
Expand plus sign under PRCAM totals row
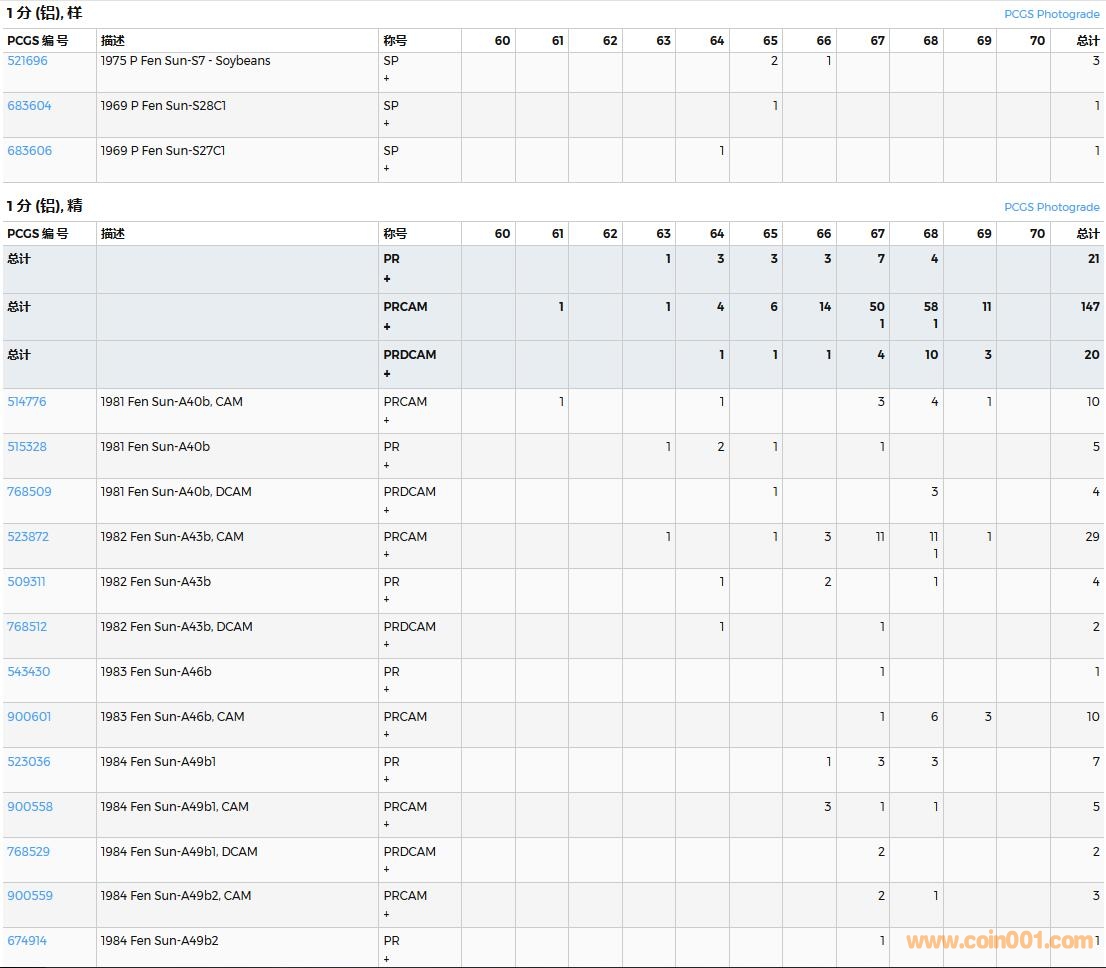point(387,327)
